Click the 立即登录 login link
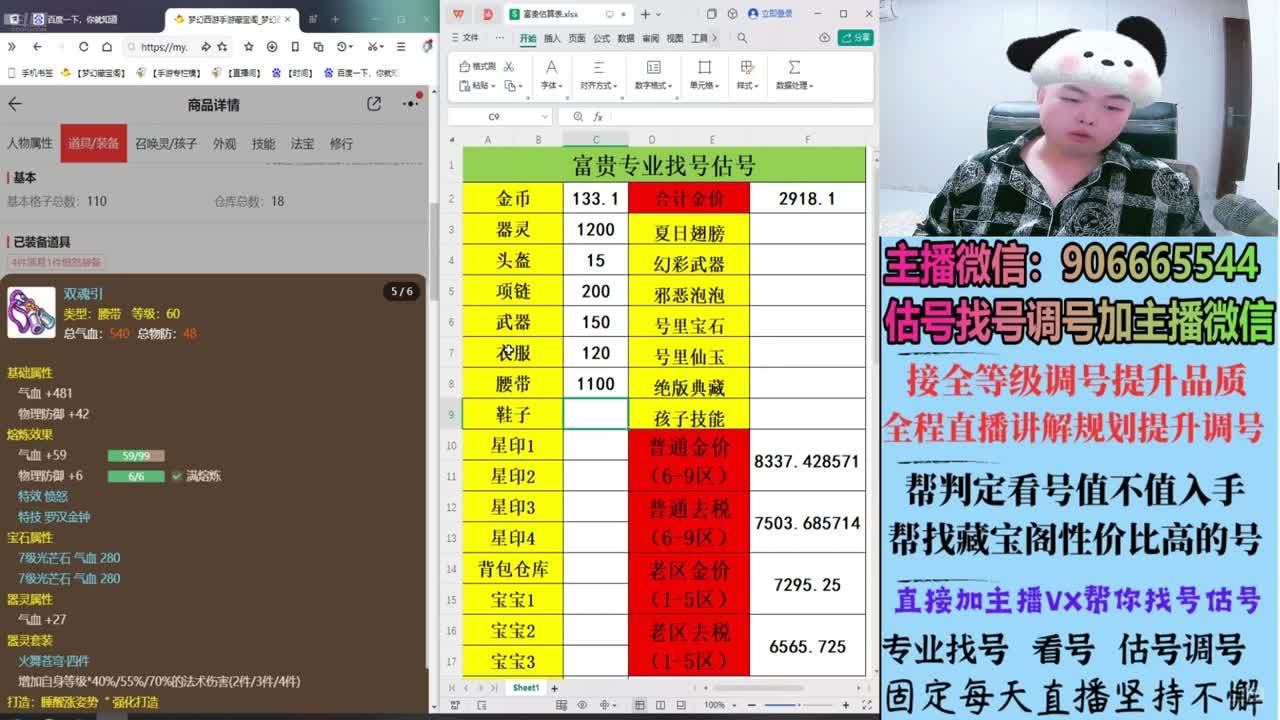The image size is (1280, 720). (770, 14)
